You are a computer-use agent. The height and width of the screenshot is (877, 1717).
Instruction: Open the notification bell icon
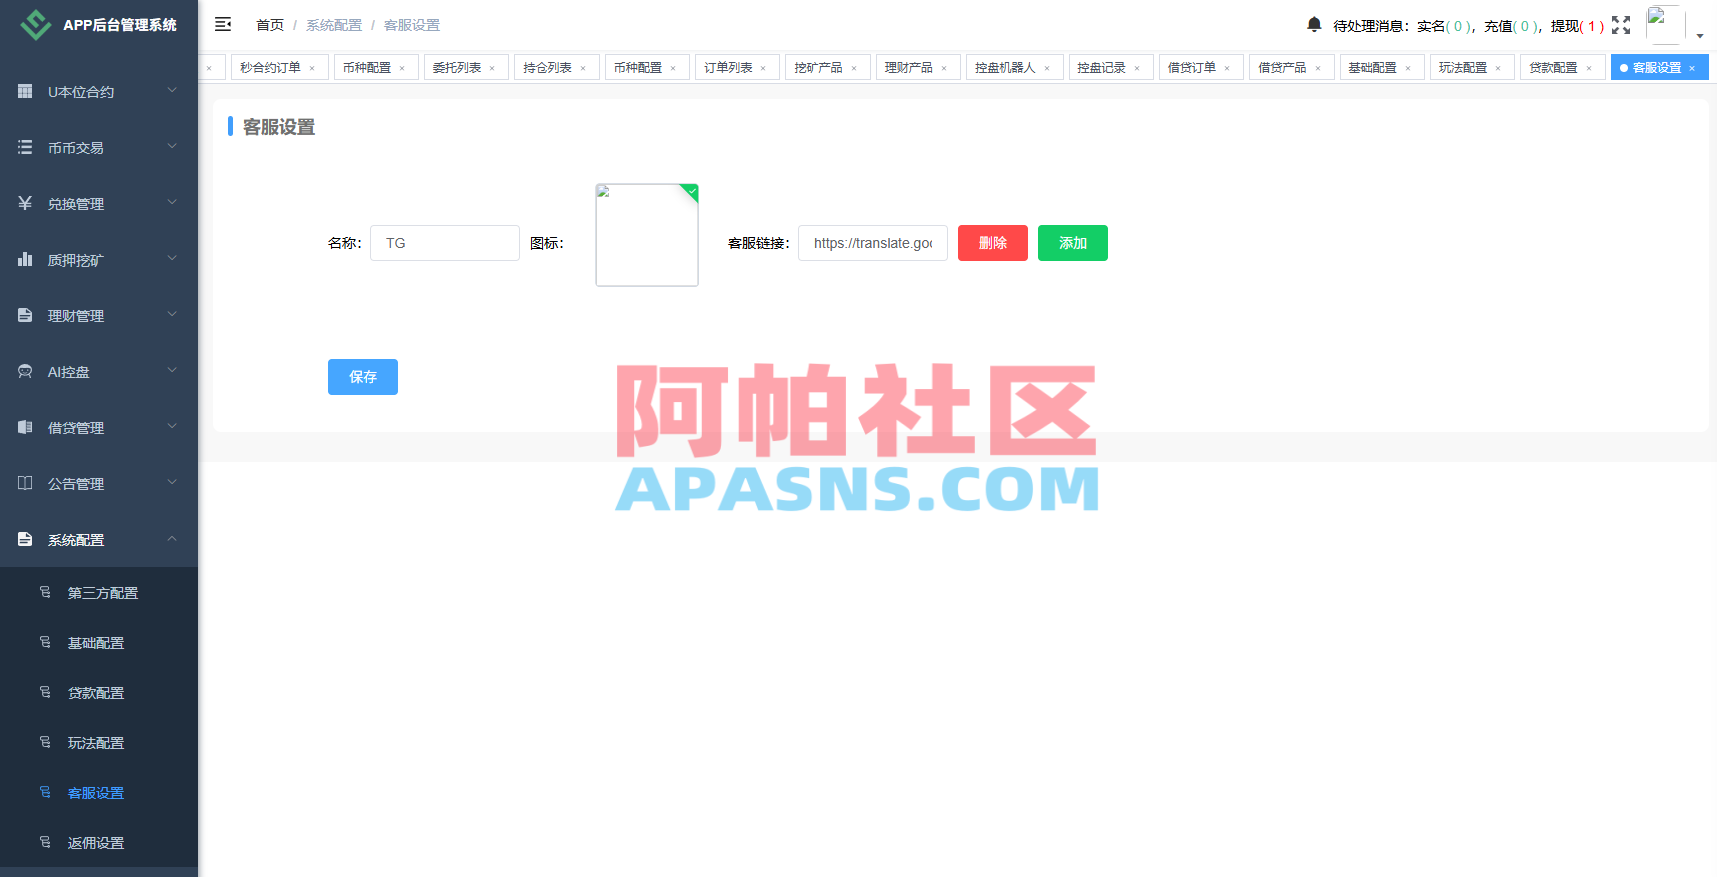1314,25
